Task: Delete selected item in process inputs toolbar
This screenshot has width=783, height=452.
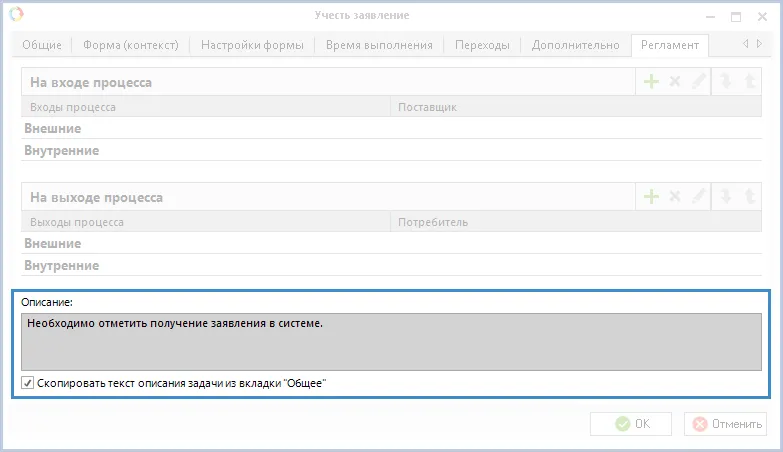Action: click(x=675, y=82)
